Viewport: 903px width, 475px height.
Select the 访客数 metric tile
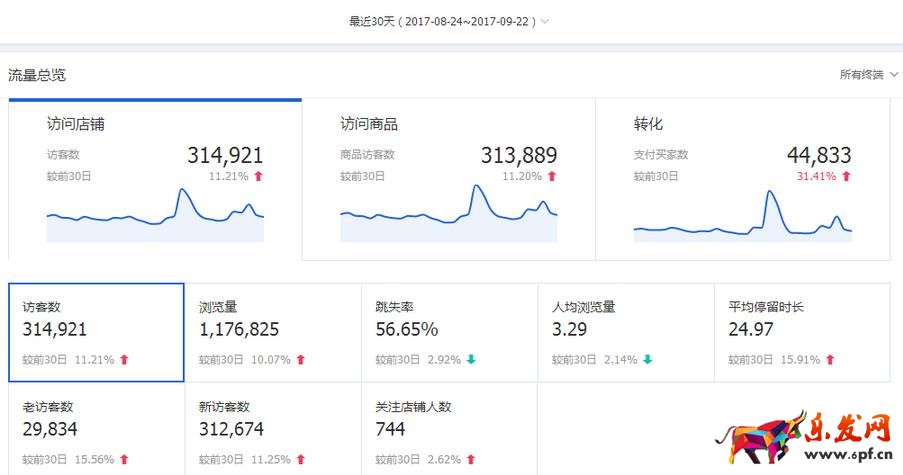pos(96,332)
